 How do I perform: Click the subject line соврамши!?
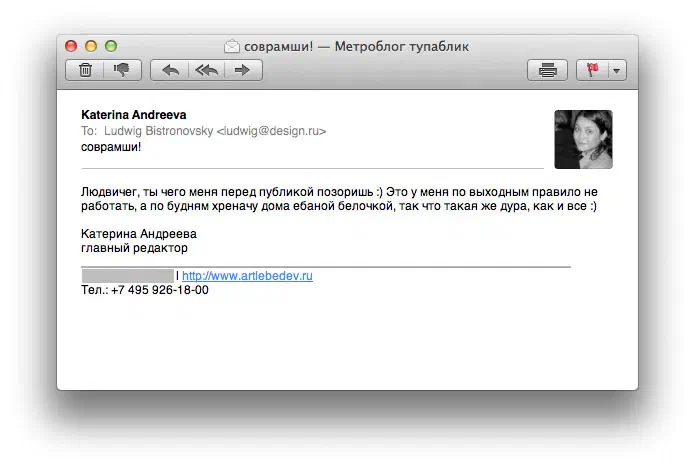coord(111,147)
